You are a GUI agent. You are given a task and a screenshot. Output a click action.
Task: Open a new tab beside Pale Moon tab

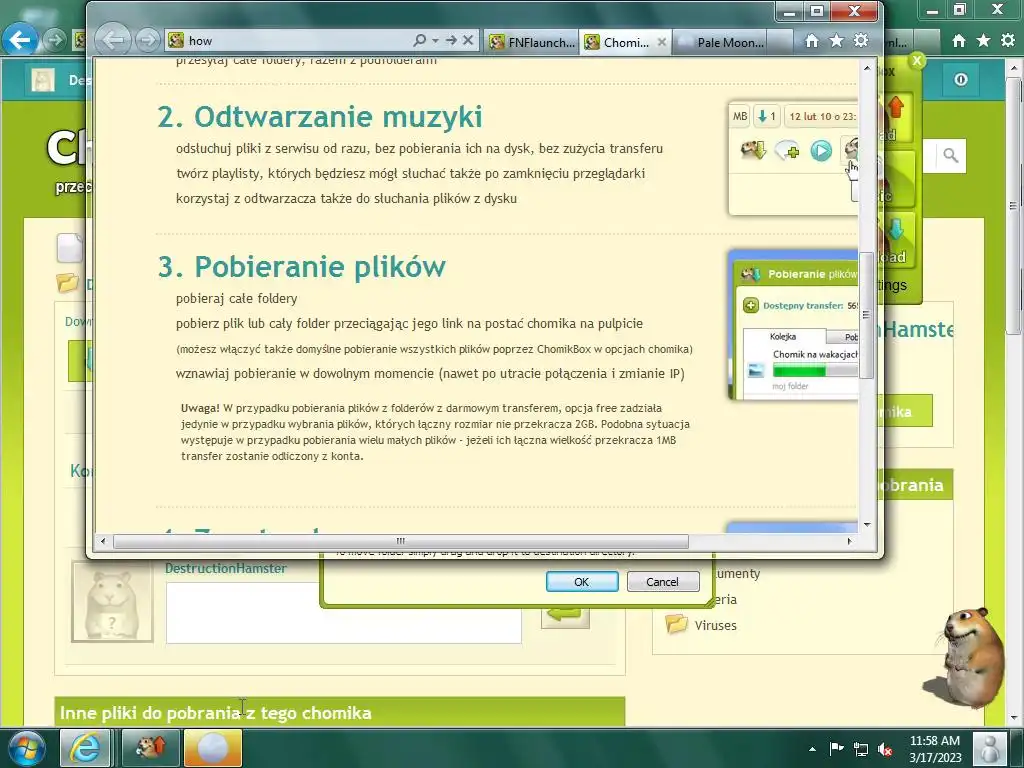tap(781, 42)
